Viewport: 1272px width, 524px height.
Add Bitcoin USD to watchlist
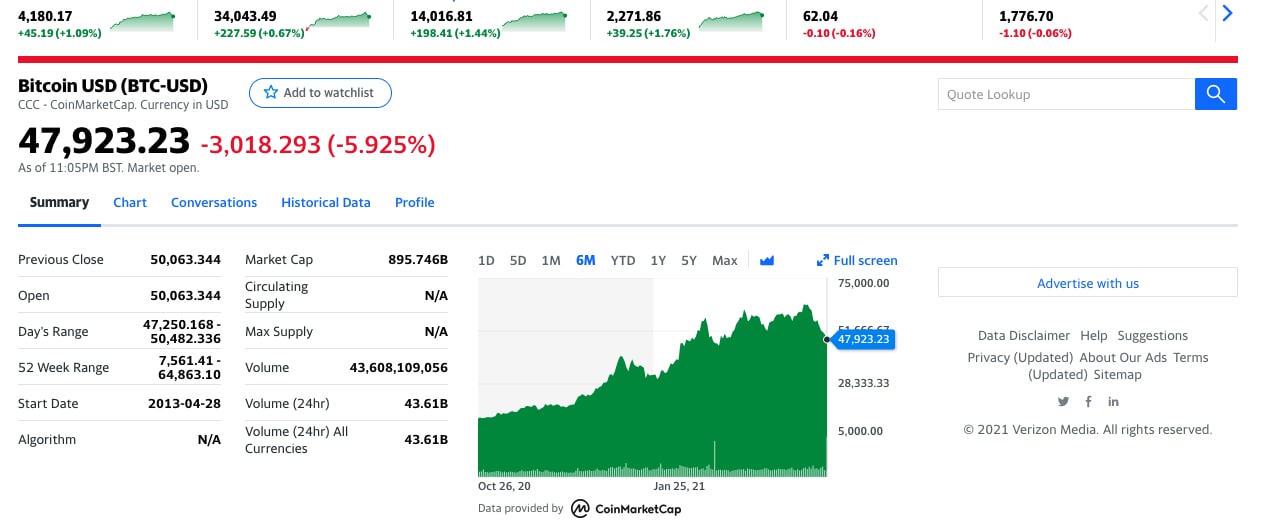pos(320,93)
